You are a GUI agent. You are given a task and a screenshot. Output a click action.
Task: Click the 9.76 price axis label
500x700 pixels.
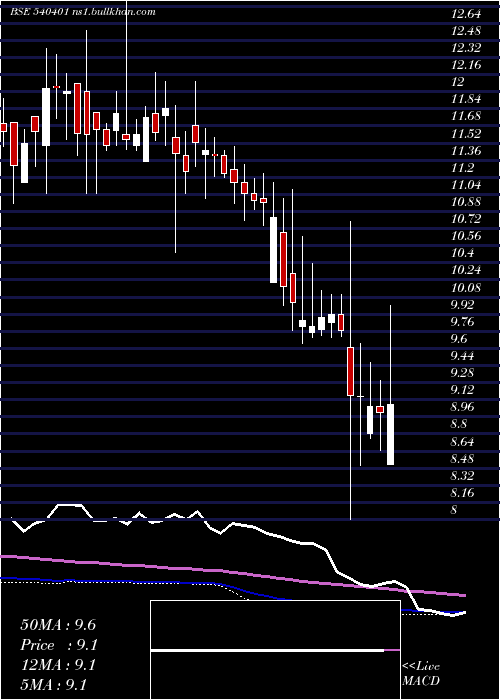pyautogui.click(x=463, y=321)
